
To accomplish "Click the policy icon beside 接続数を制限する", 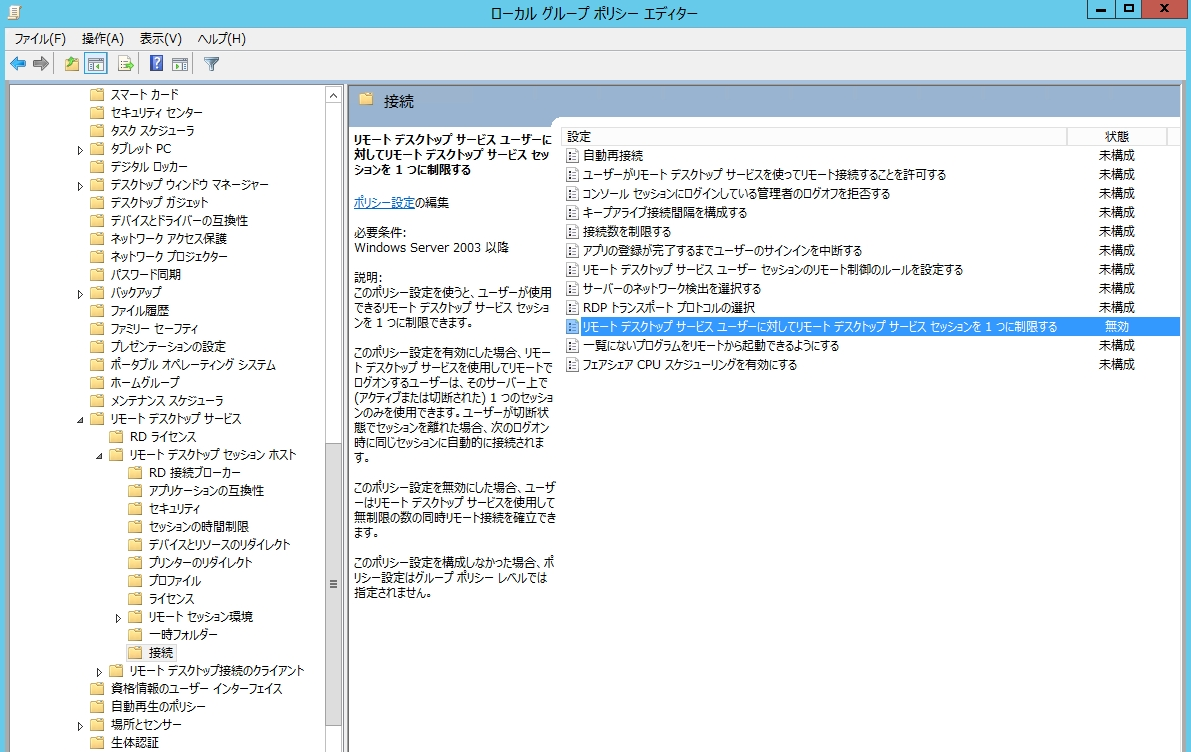I will [573, 232].
